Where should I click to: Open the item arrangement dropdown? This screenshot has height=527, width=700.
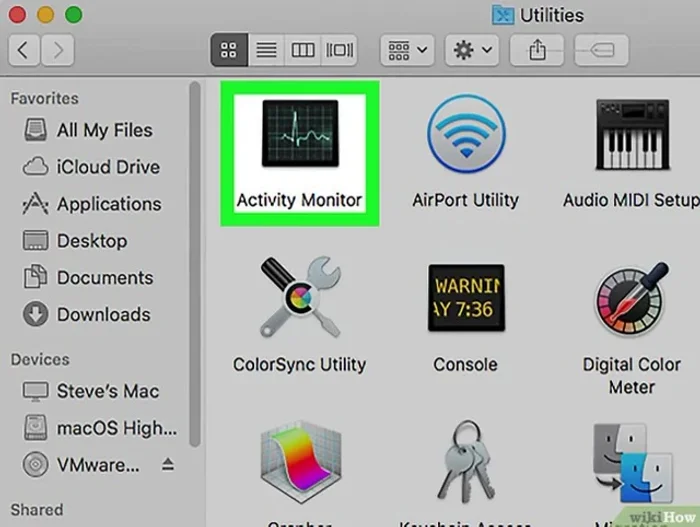click(x=407, y=50)
